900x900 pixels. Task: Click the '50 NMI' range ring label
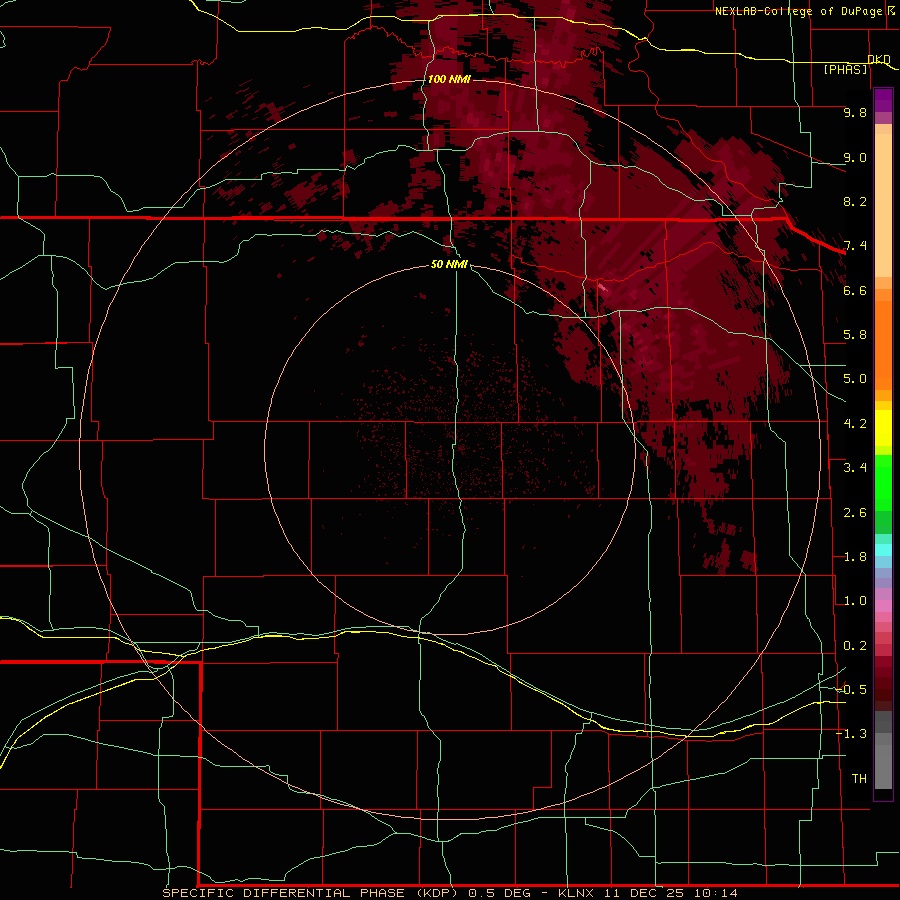click(x=449, y=264)
